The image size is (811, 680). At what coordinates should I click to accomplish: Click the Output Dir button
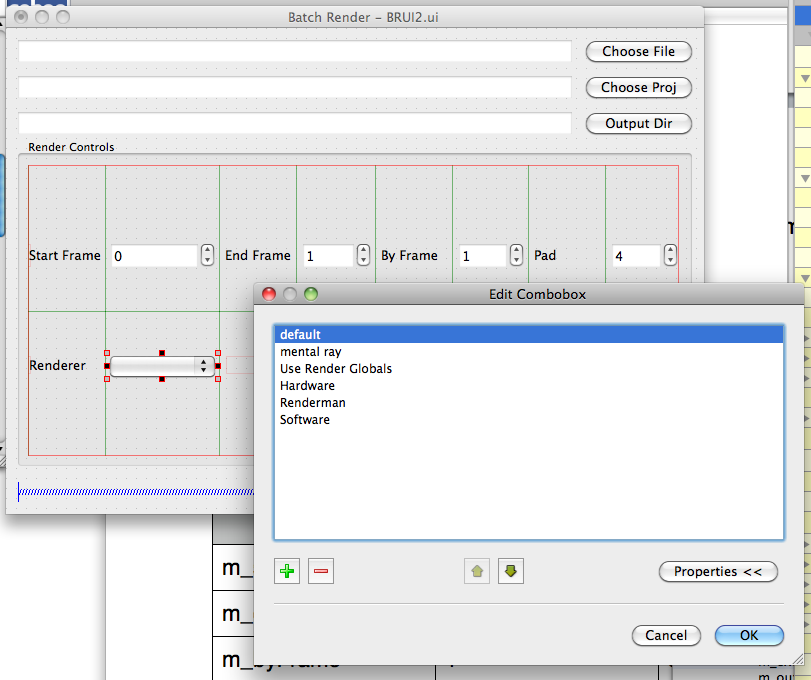pyautogui.click(x=638, y=123)
